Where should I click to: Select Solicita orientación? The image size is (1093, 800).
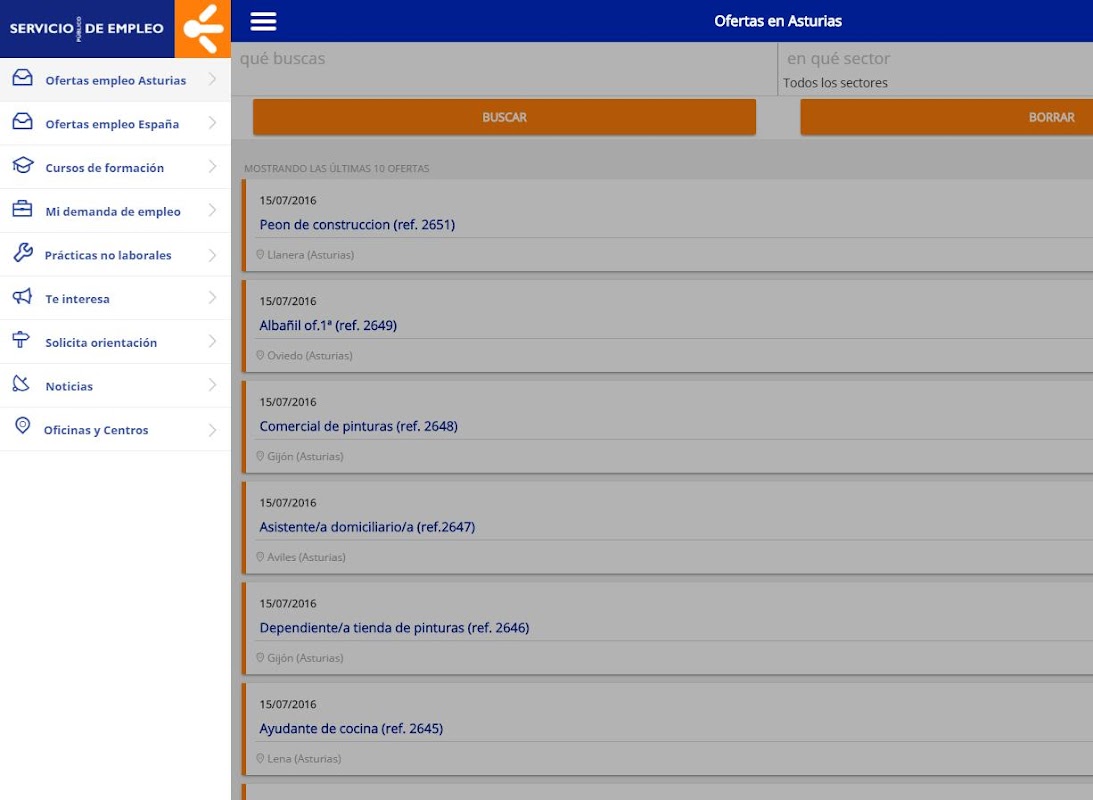[115, 342]
